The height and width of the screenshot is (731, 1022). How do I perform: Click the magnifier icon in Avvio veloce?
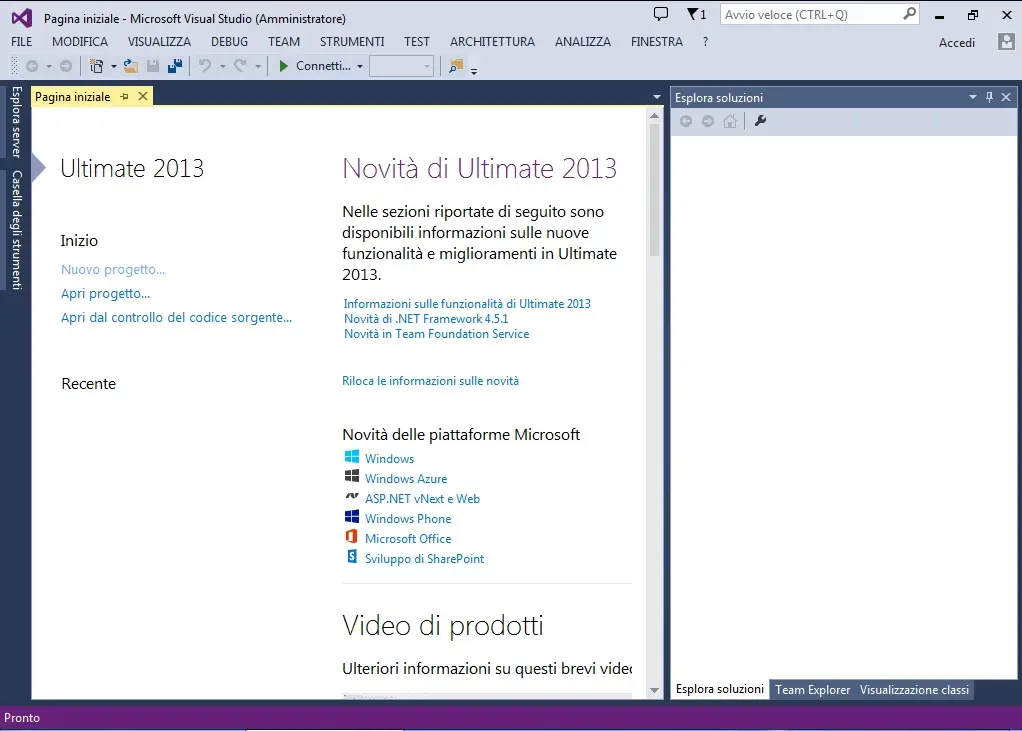coord(909,14)
